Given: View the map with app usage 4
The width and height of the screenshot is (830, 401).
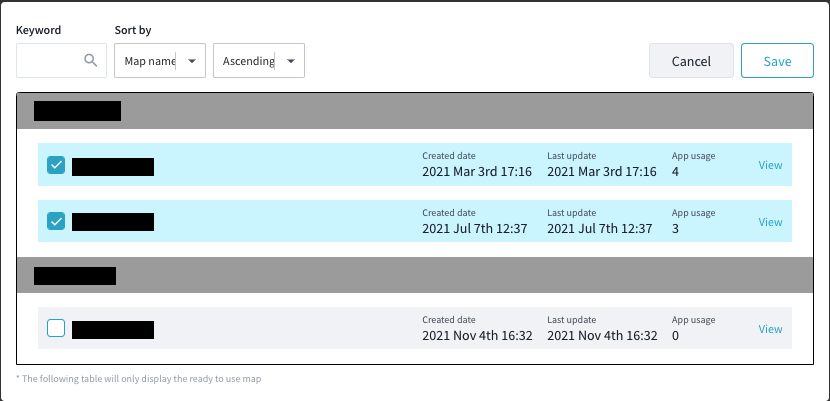Looking at the screenshot, I should point(770,165).
